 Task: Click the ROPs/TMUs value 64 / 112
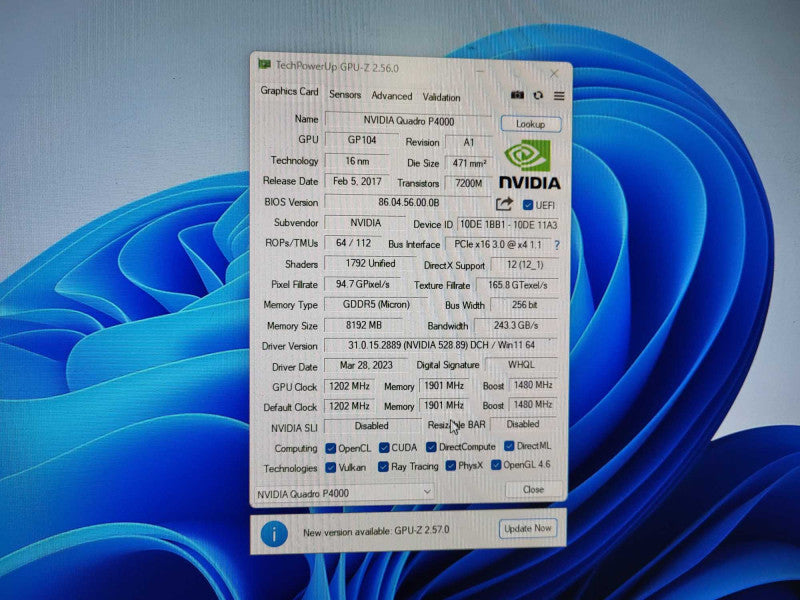coord(354,243)
